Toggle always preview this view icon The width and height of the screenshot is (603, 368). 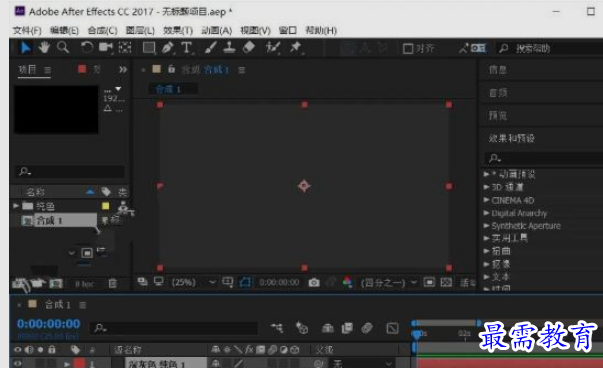tap(142, 281)
